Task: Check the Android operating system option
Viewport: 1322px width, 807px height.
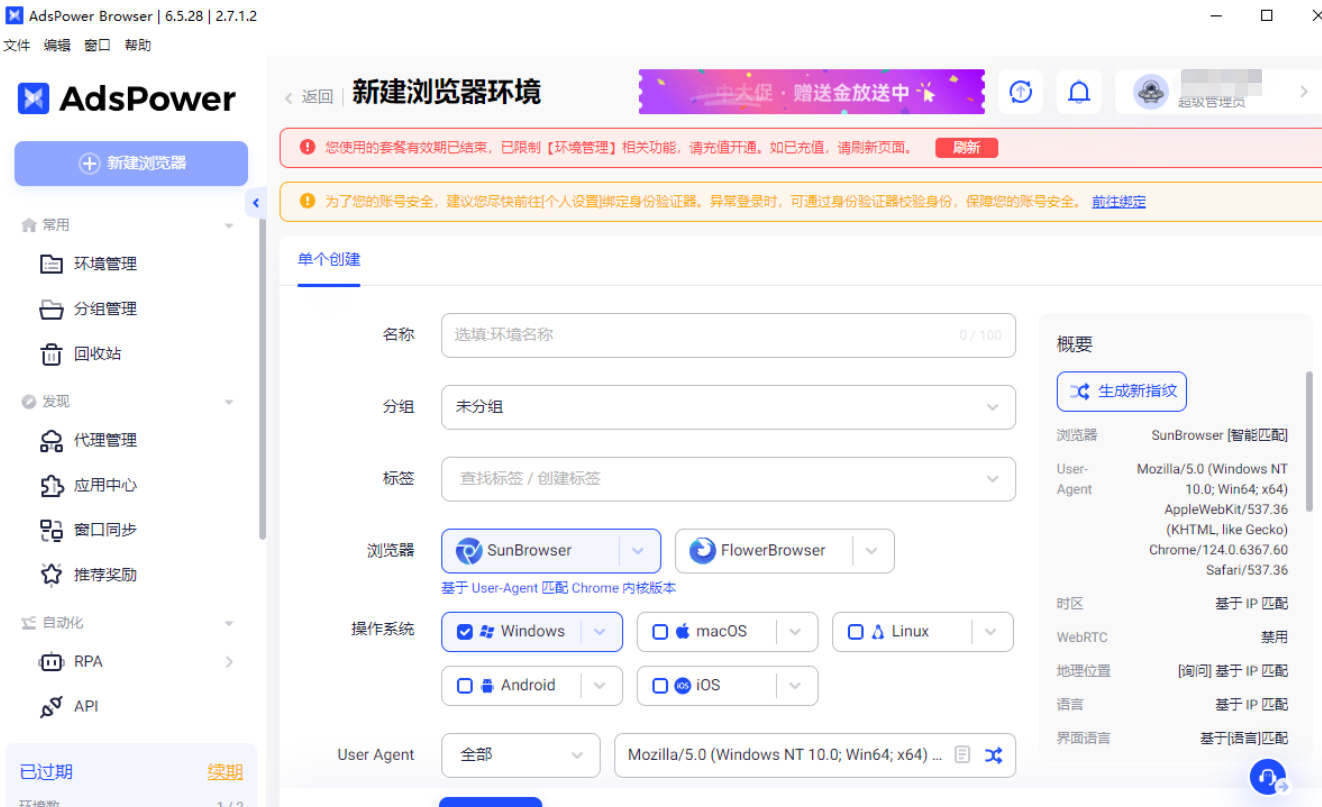Action: coord(464,685)
